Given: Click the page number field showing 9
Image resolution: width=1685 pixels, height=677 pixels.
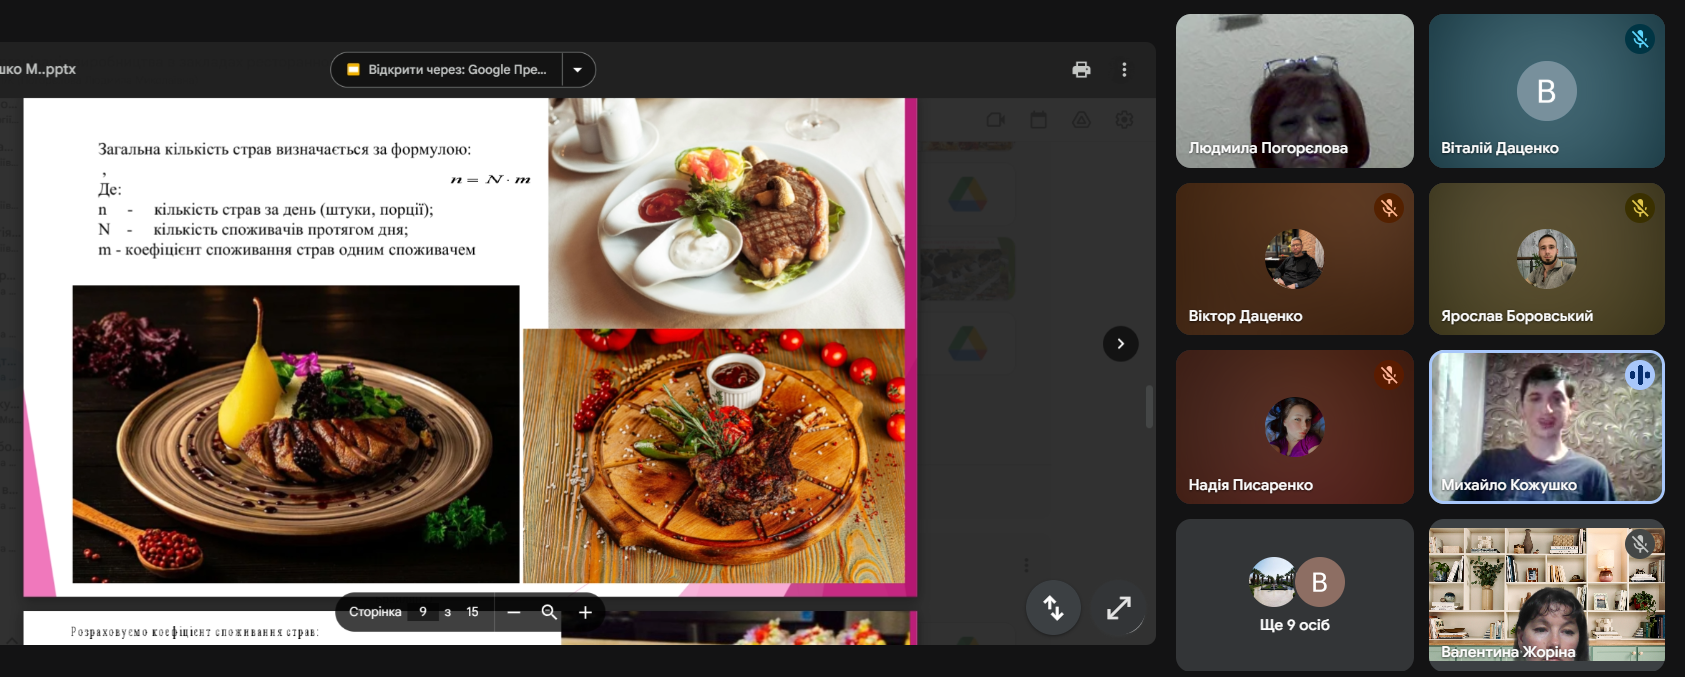Looking at the screenshot, I should [x=423, y=612].
